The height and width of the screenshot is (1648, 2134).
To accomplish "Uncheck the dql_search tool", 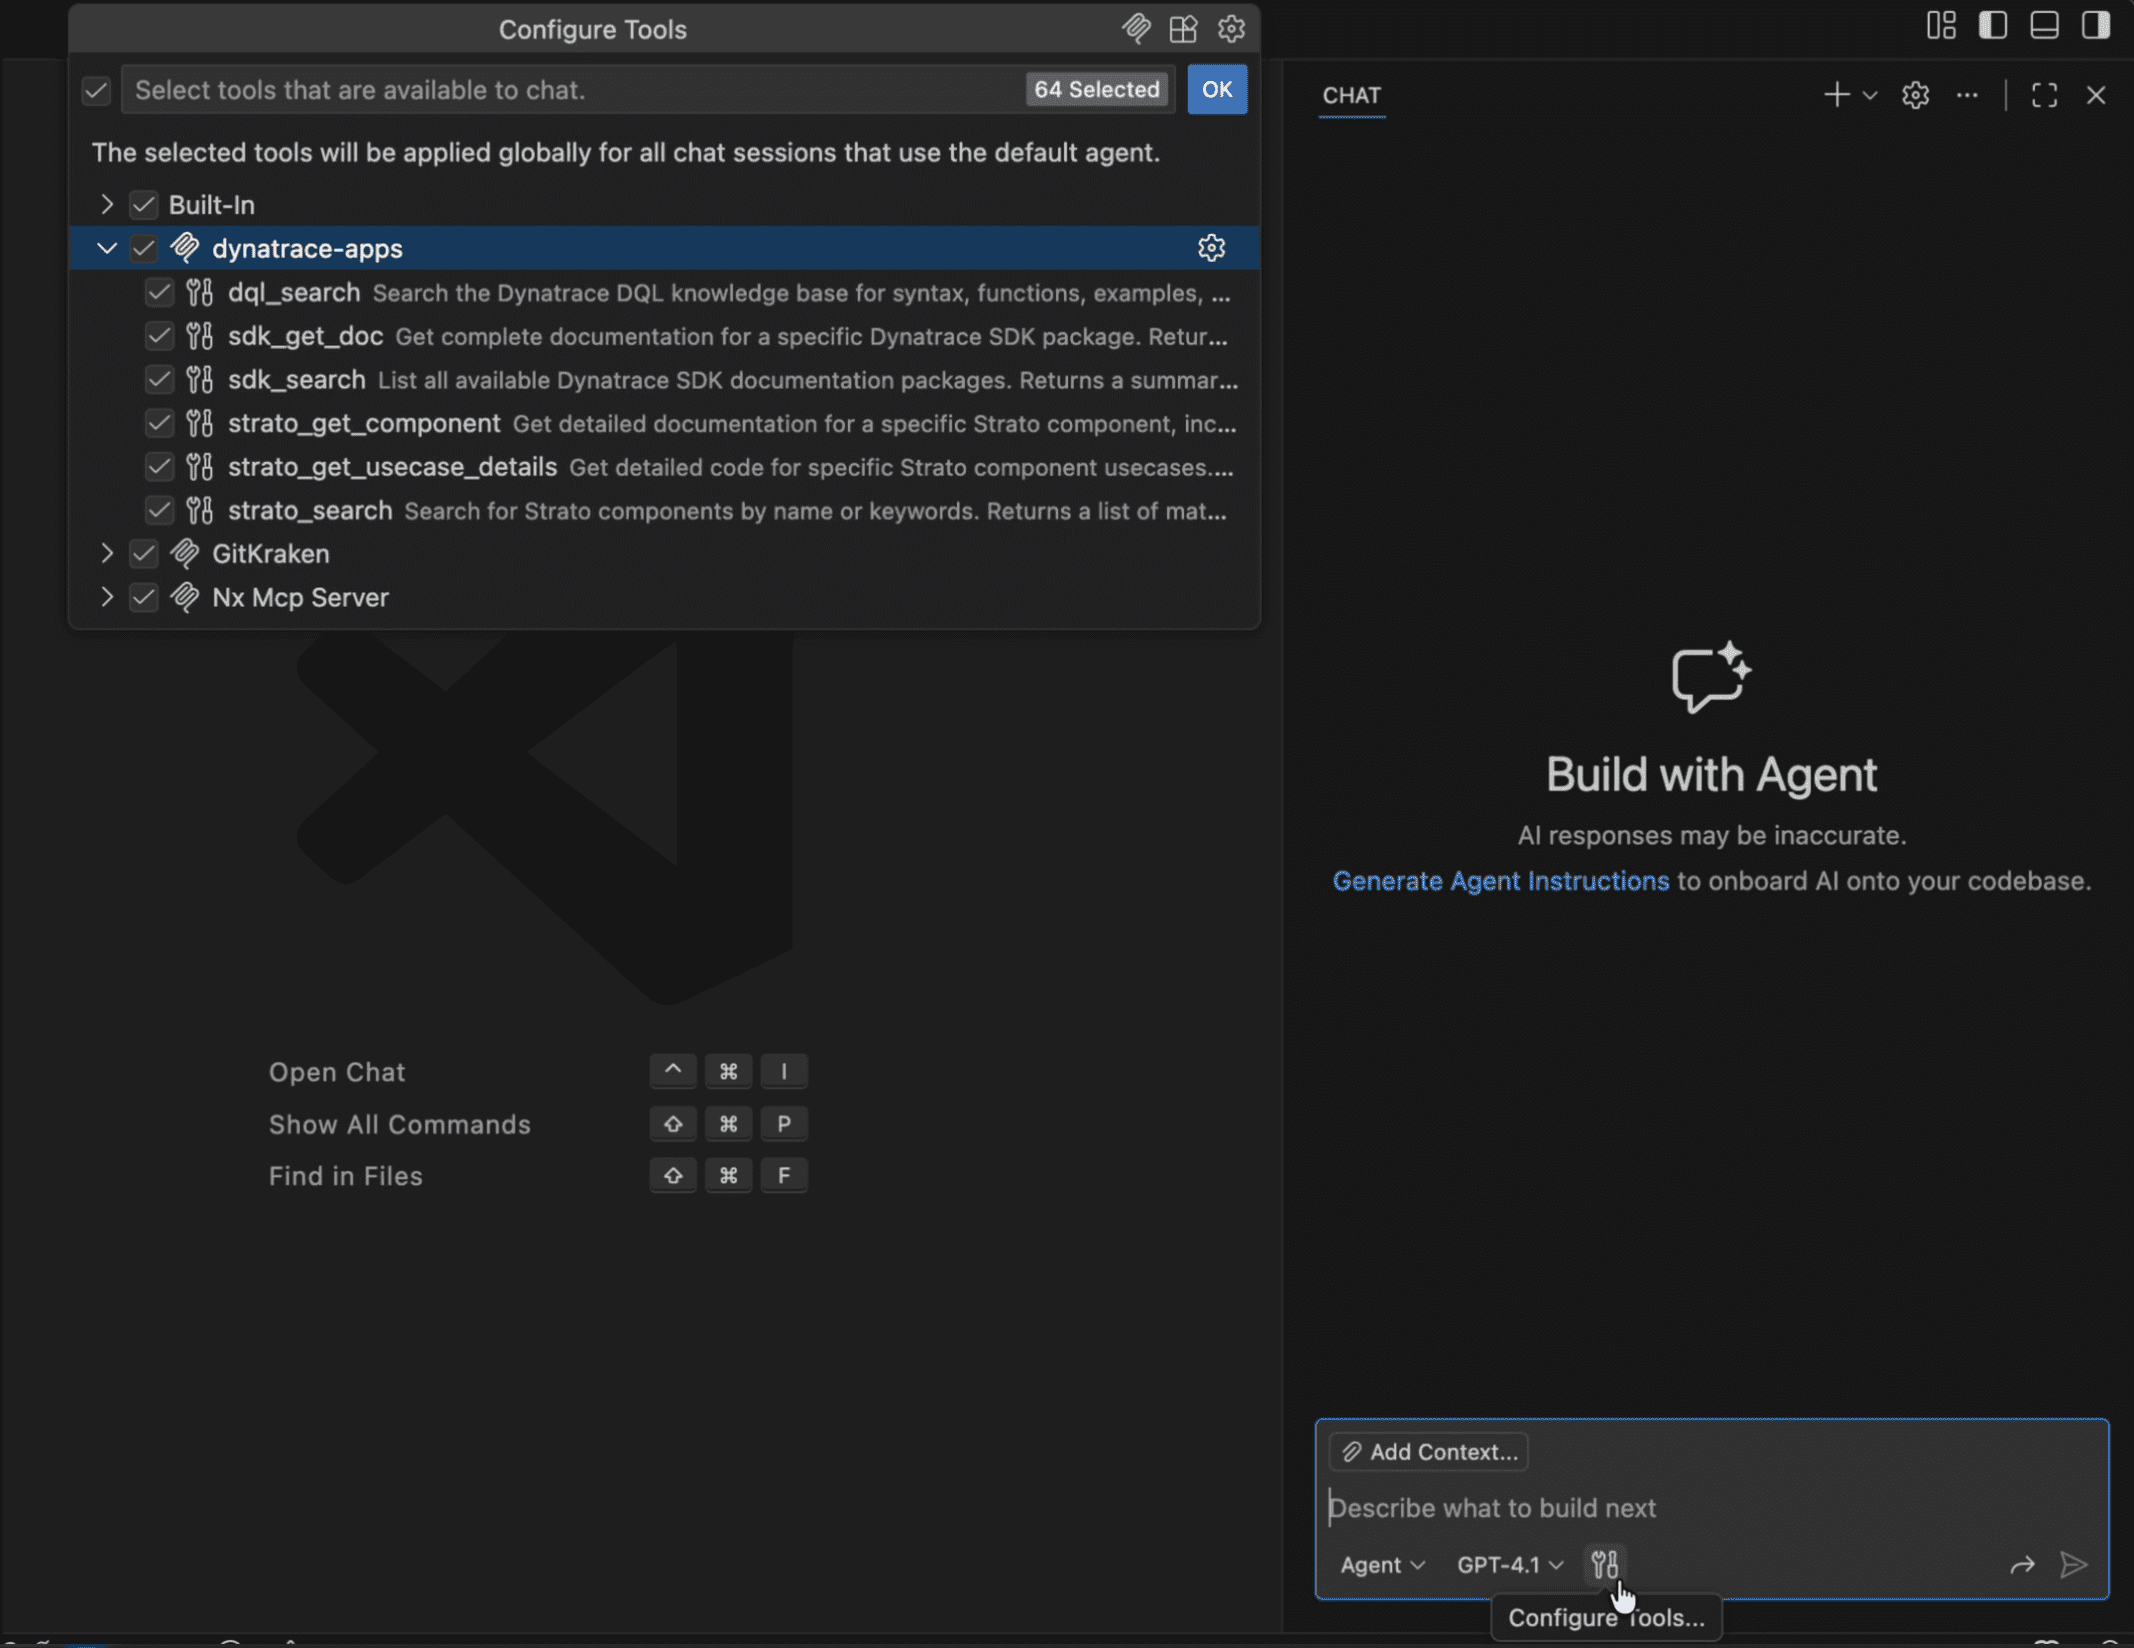I will pyautogui.click(x=159, y=292).
